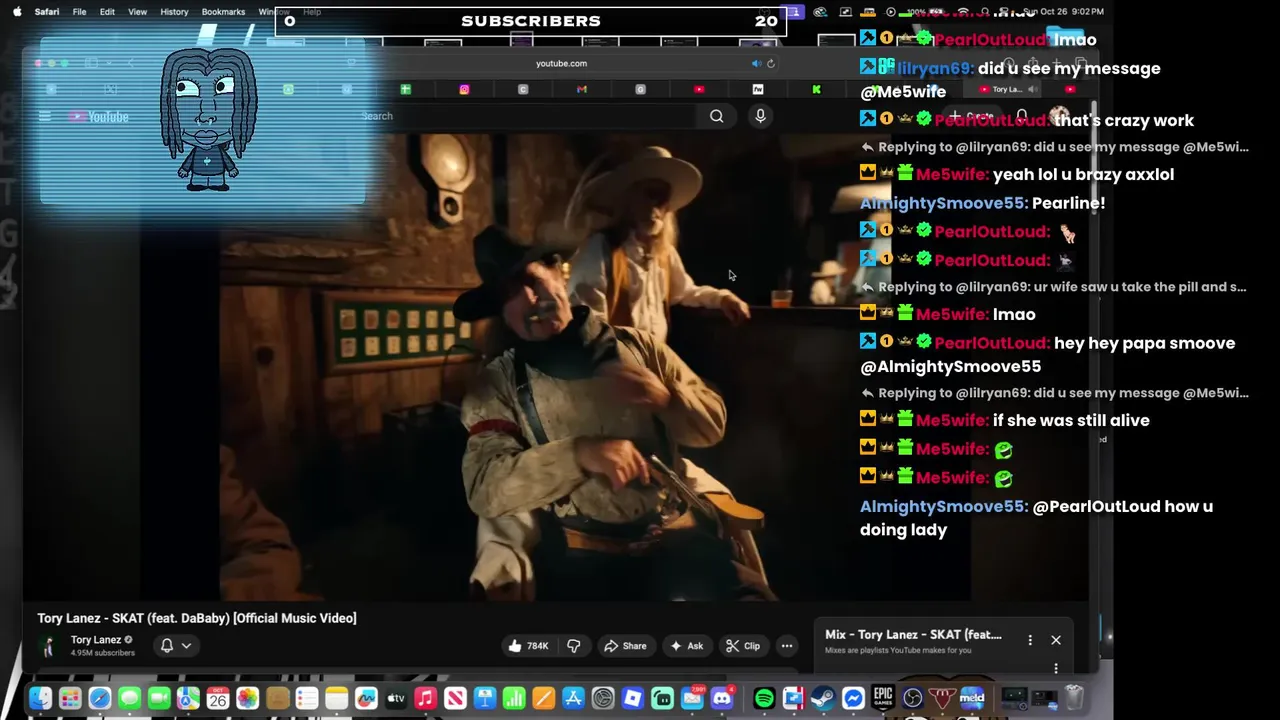1280x720 pixels.
Task: Open FaceTime from the Dock
Action: click(158, 698)
